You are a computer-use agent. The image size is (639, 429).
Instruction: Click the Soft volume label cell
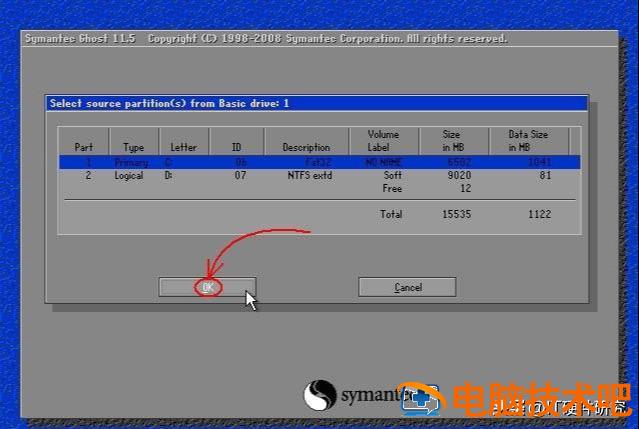(392, 176)
